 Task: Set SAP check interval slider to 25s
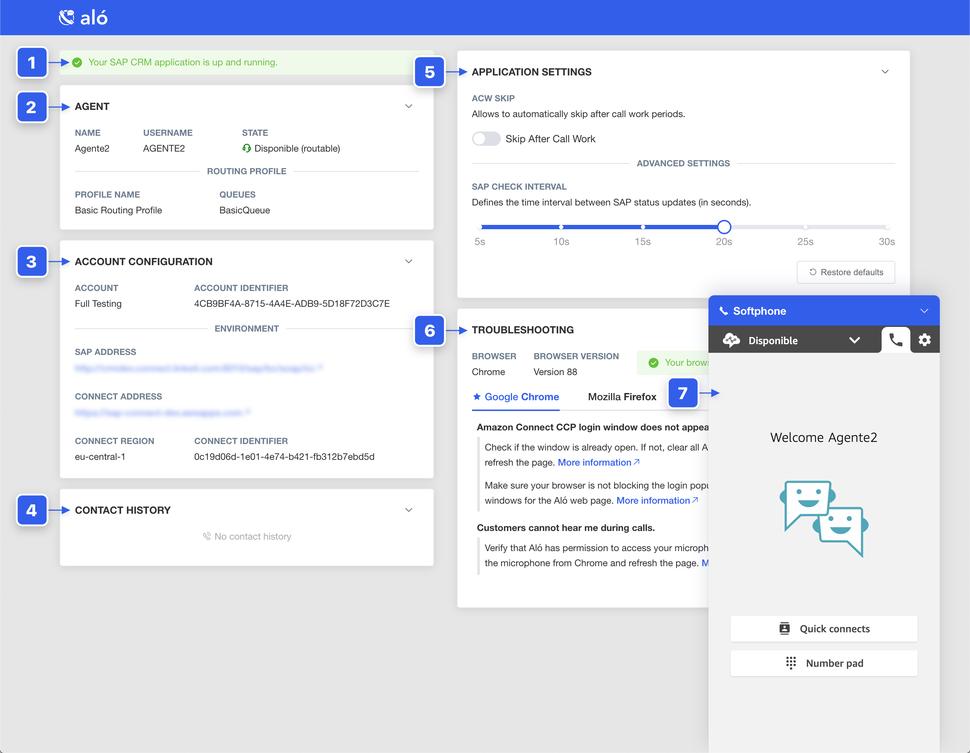806,227
